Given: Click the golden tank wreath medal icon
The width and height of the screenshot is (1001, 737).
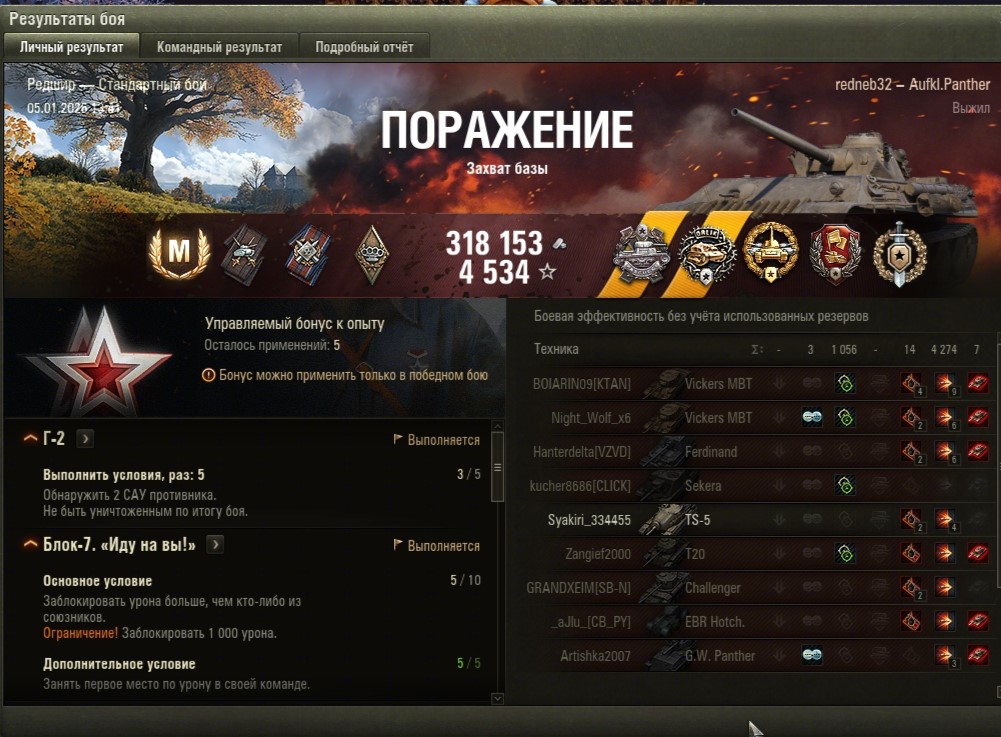Looking at the screenshot, I should tap(771, 253).
